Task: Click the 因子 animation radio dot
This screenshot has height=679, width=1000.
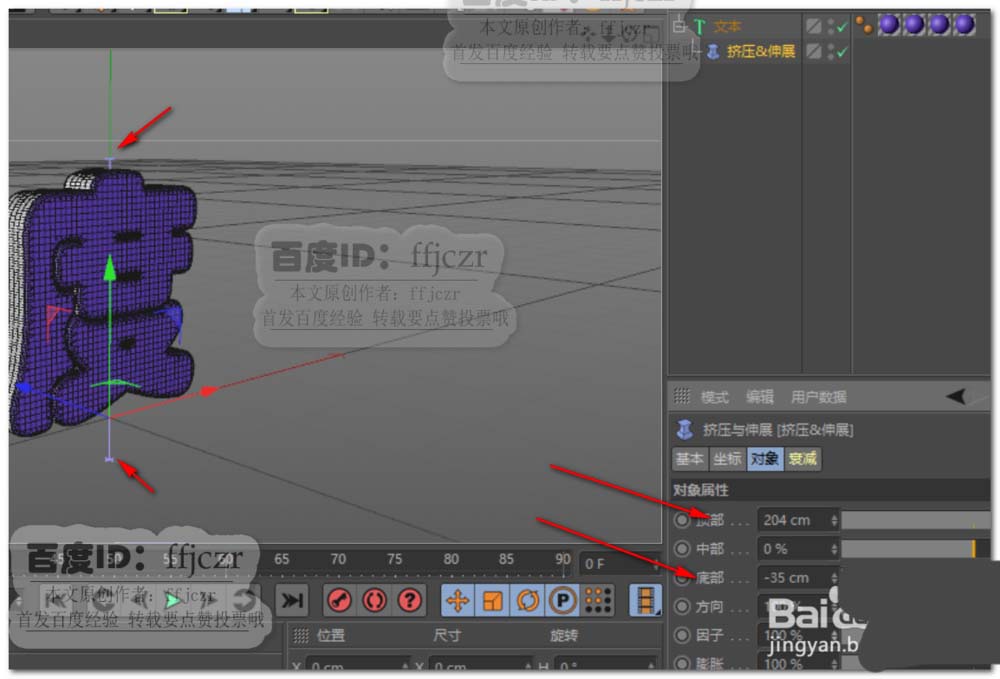Action: point(682,635)
